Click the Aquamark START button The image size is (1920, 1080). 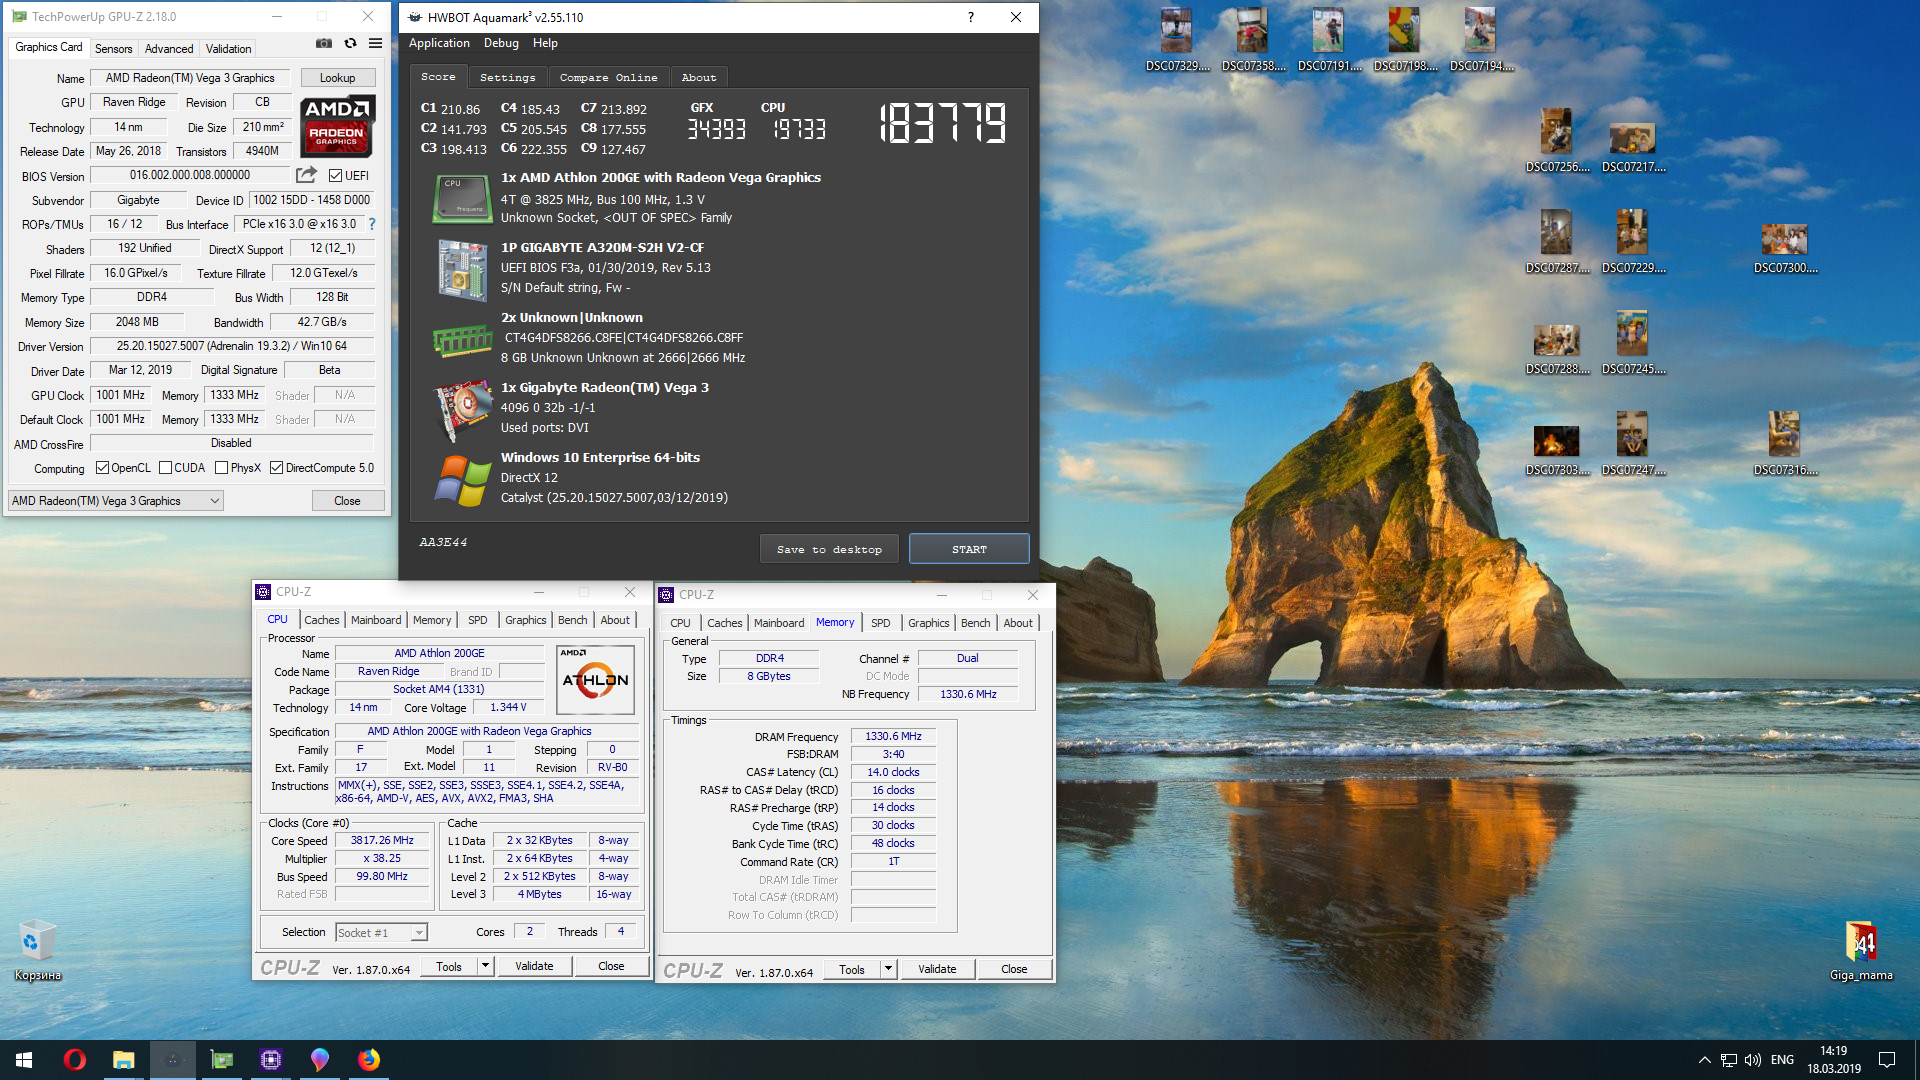(969, 549)
